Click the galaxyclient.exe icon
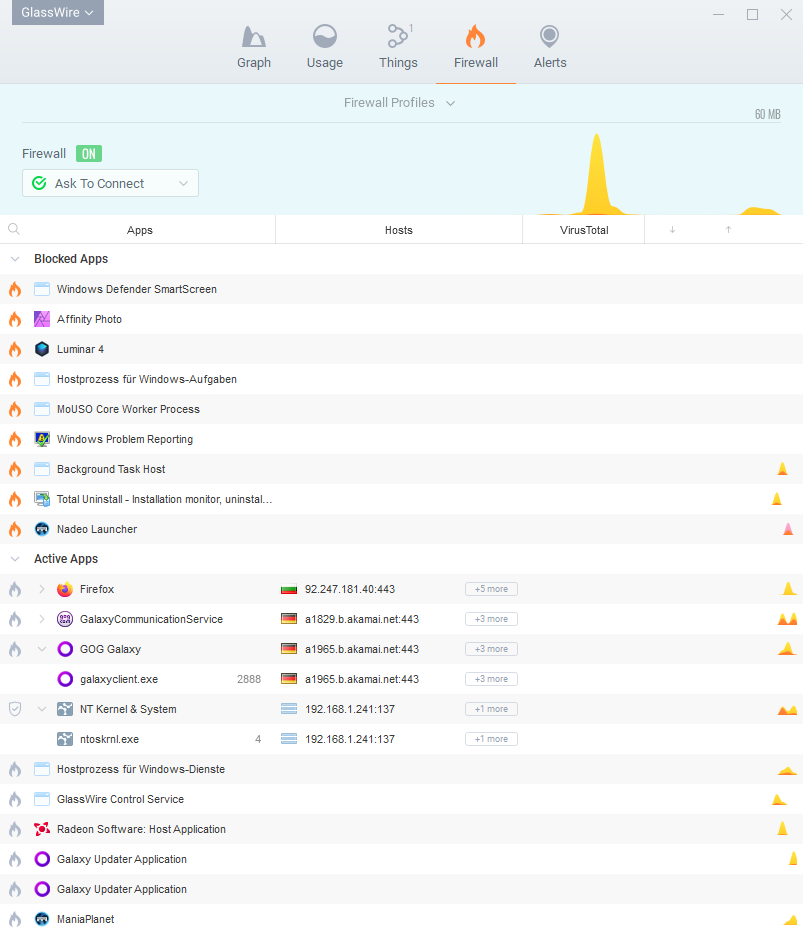The image size is (803, 937). (x=65, y=679)
